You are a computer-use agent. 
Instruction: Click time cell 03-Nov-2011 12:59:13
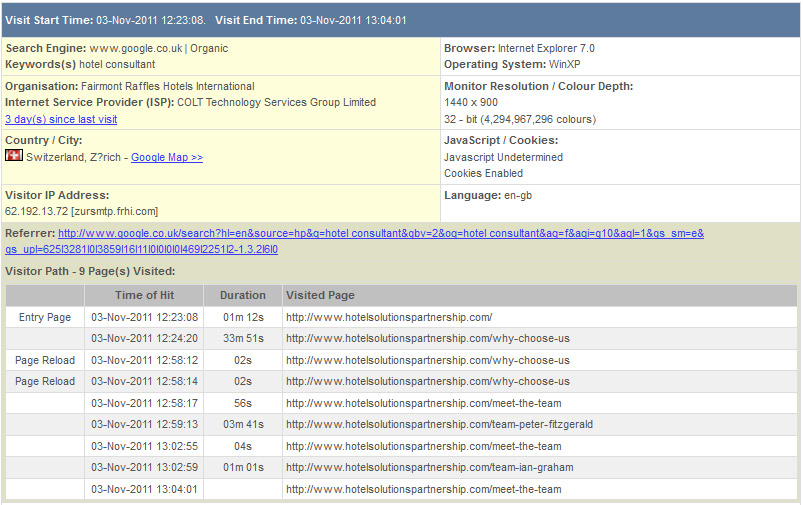[144, 425]
